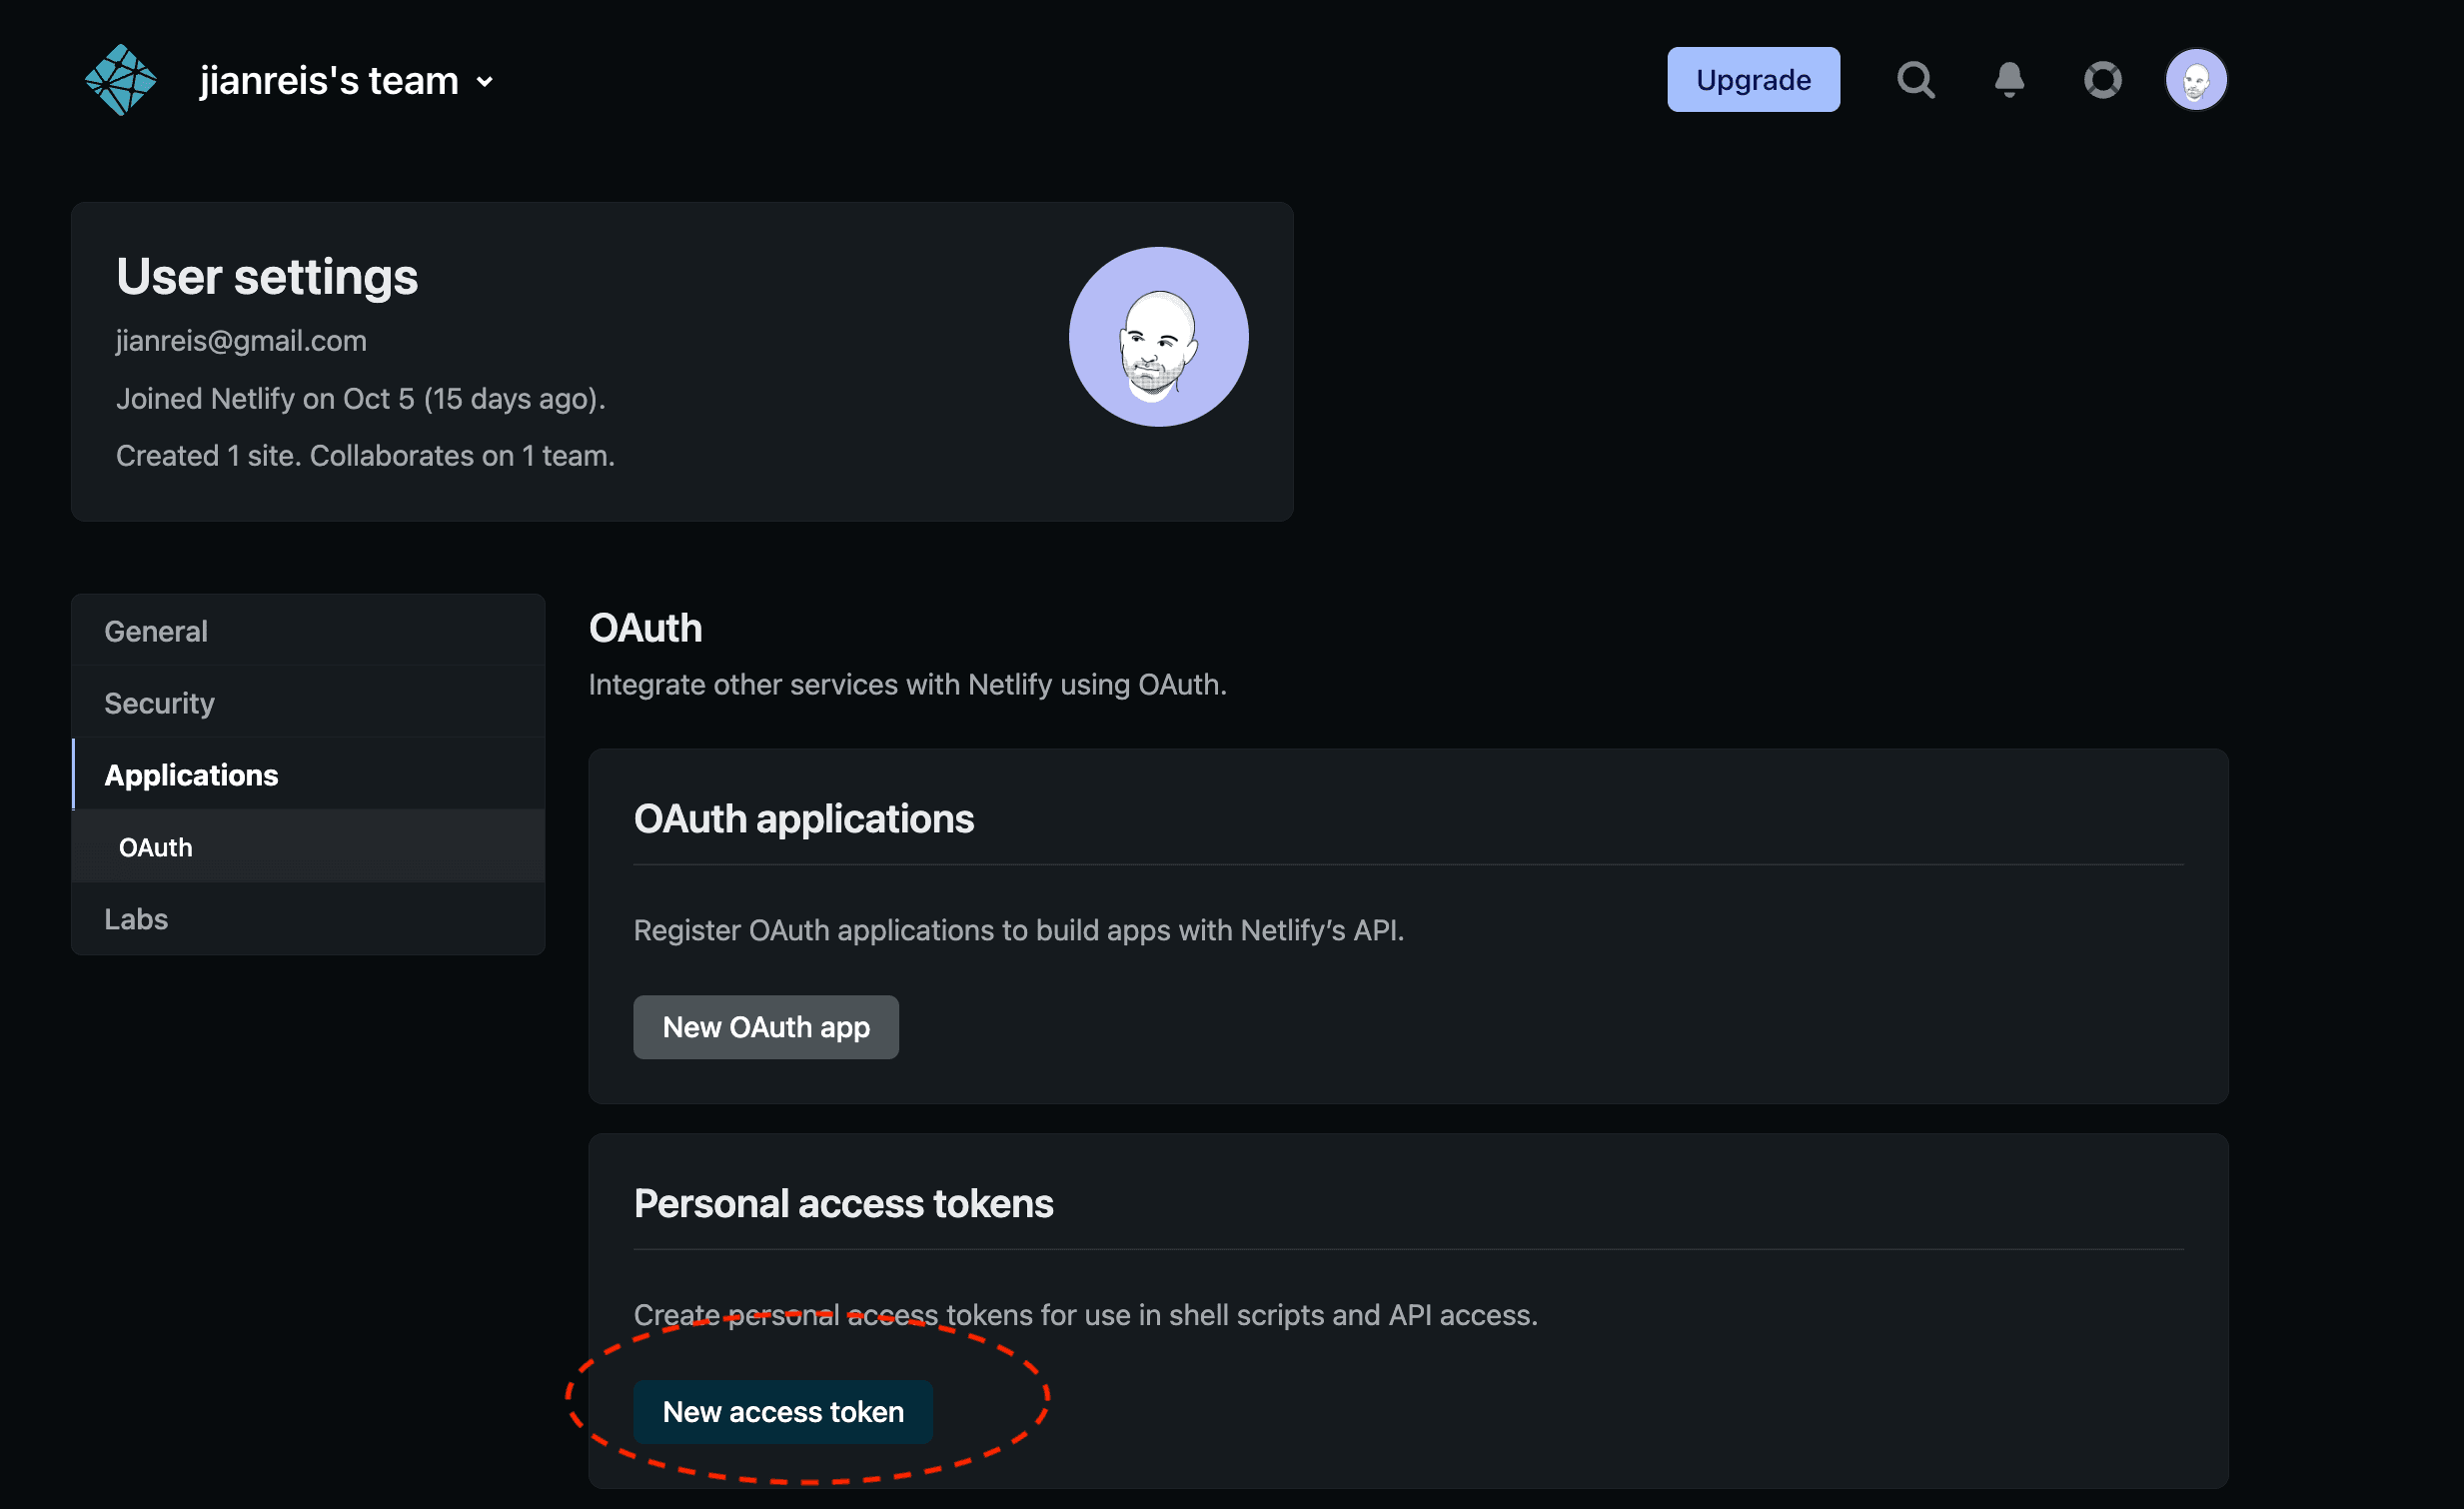Select the Applications menu item
The image size is (2464, 1509).
coord(192,774)
